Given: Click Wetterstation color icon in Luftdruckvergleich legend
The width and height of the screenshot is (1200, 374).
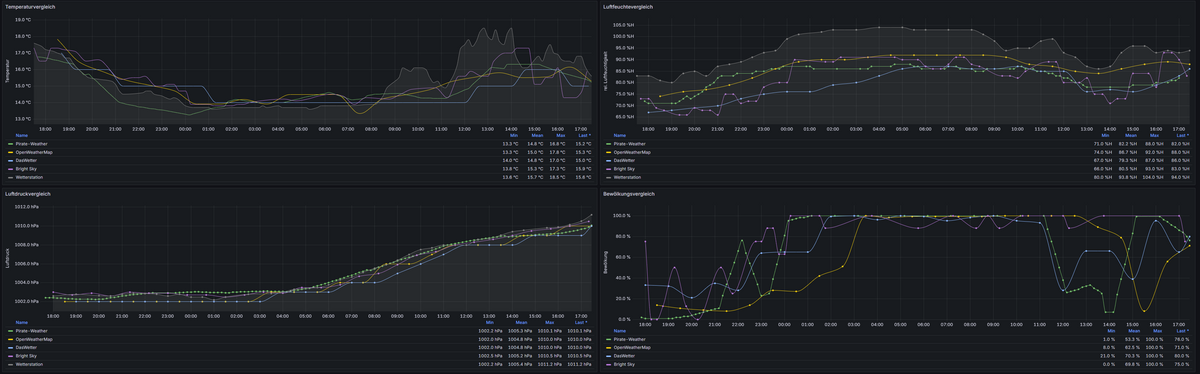Looking at the screenshot, I should (9, 364).
